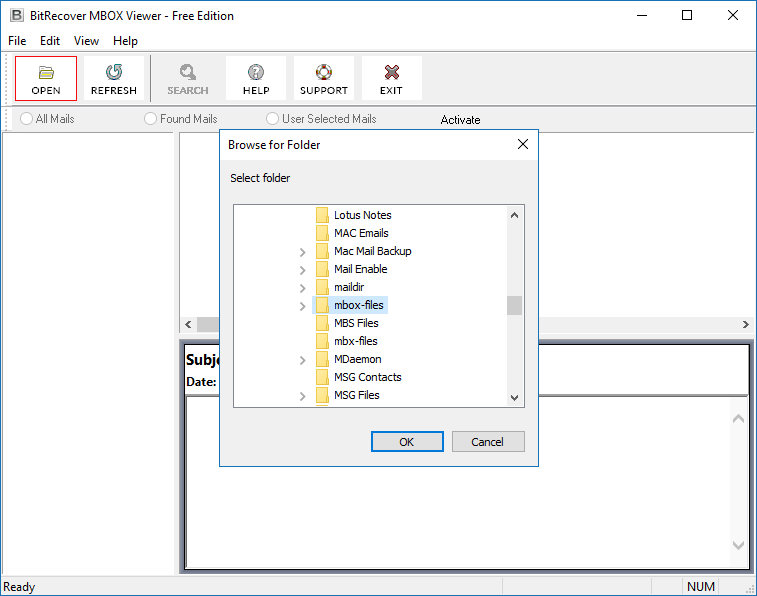757x596 pixels.
Task: Click Cancel in Browse for Folder
Action: click(x=488, y=442)
